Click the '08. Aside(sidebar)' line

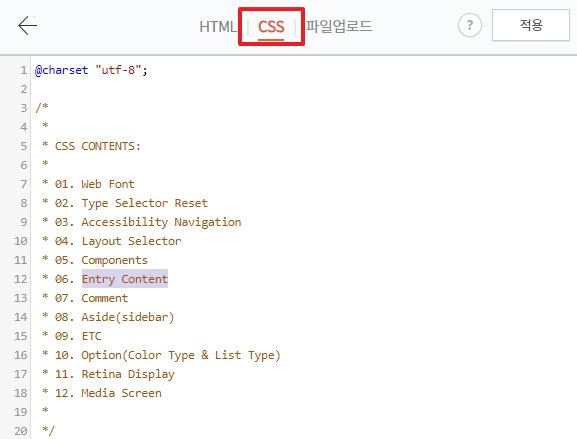(114, 317)
